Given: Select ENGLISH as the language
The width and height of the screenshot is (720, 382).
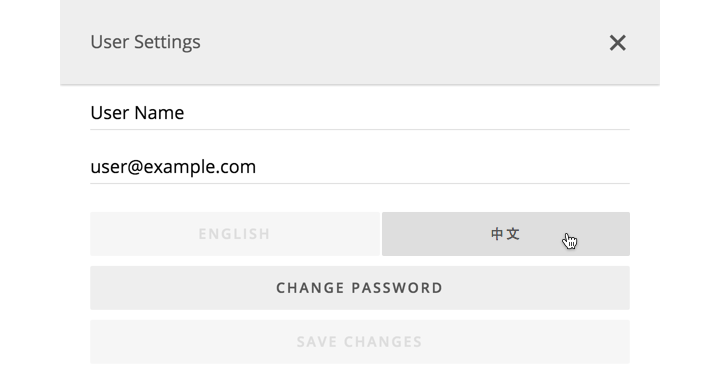Looking at the screenshot, I should pyautogui.click(x=235, y=234).
